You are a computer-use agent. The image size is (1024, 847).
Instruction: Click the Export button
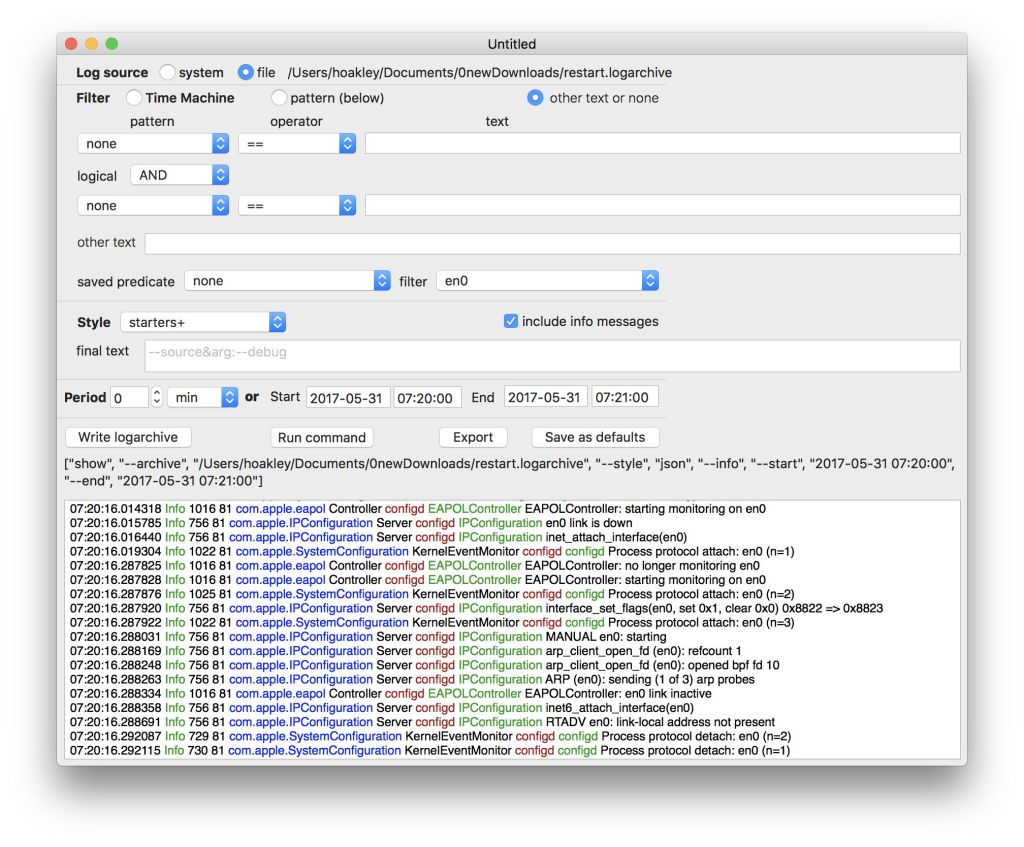(473, 437)
